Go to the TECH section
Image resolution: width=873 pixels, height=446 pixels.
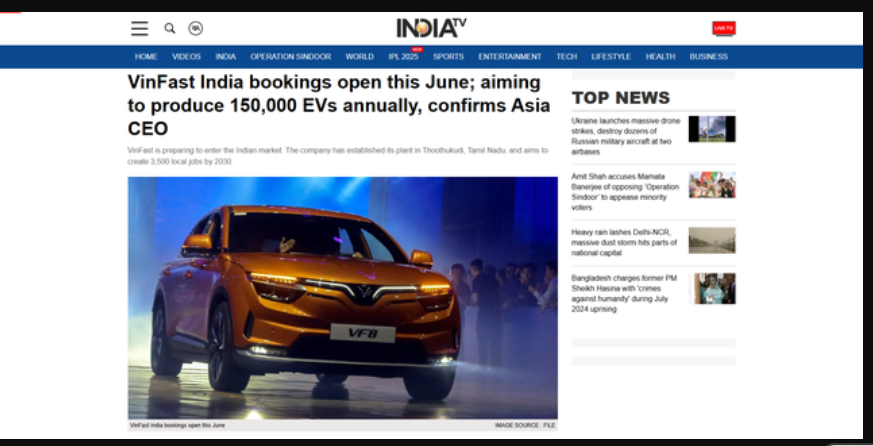tap(566, 57)
